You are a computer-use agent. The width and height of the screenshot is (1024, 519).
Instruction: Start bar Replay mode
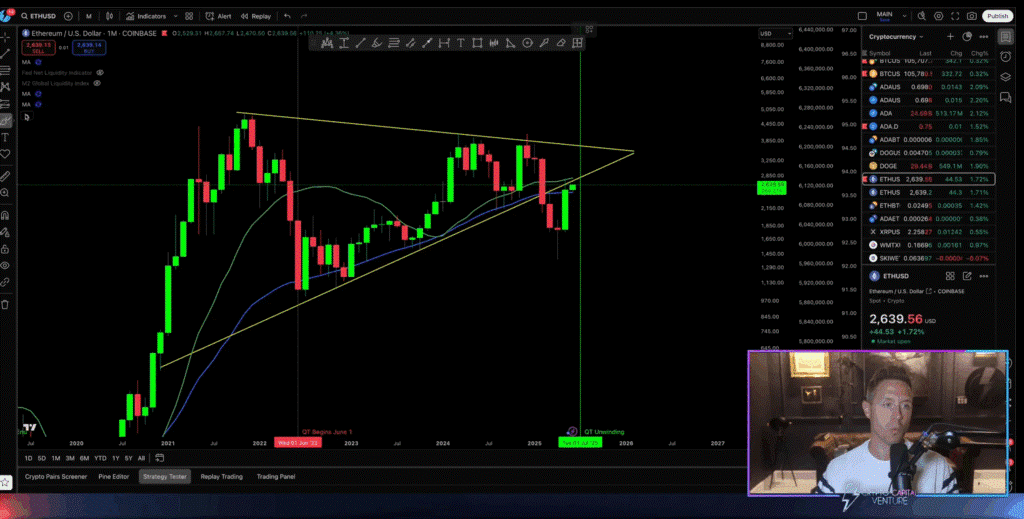click(255, 16)
